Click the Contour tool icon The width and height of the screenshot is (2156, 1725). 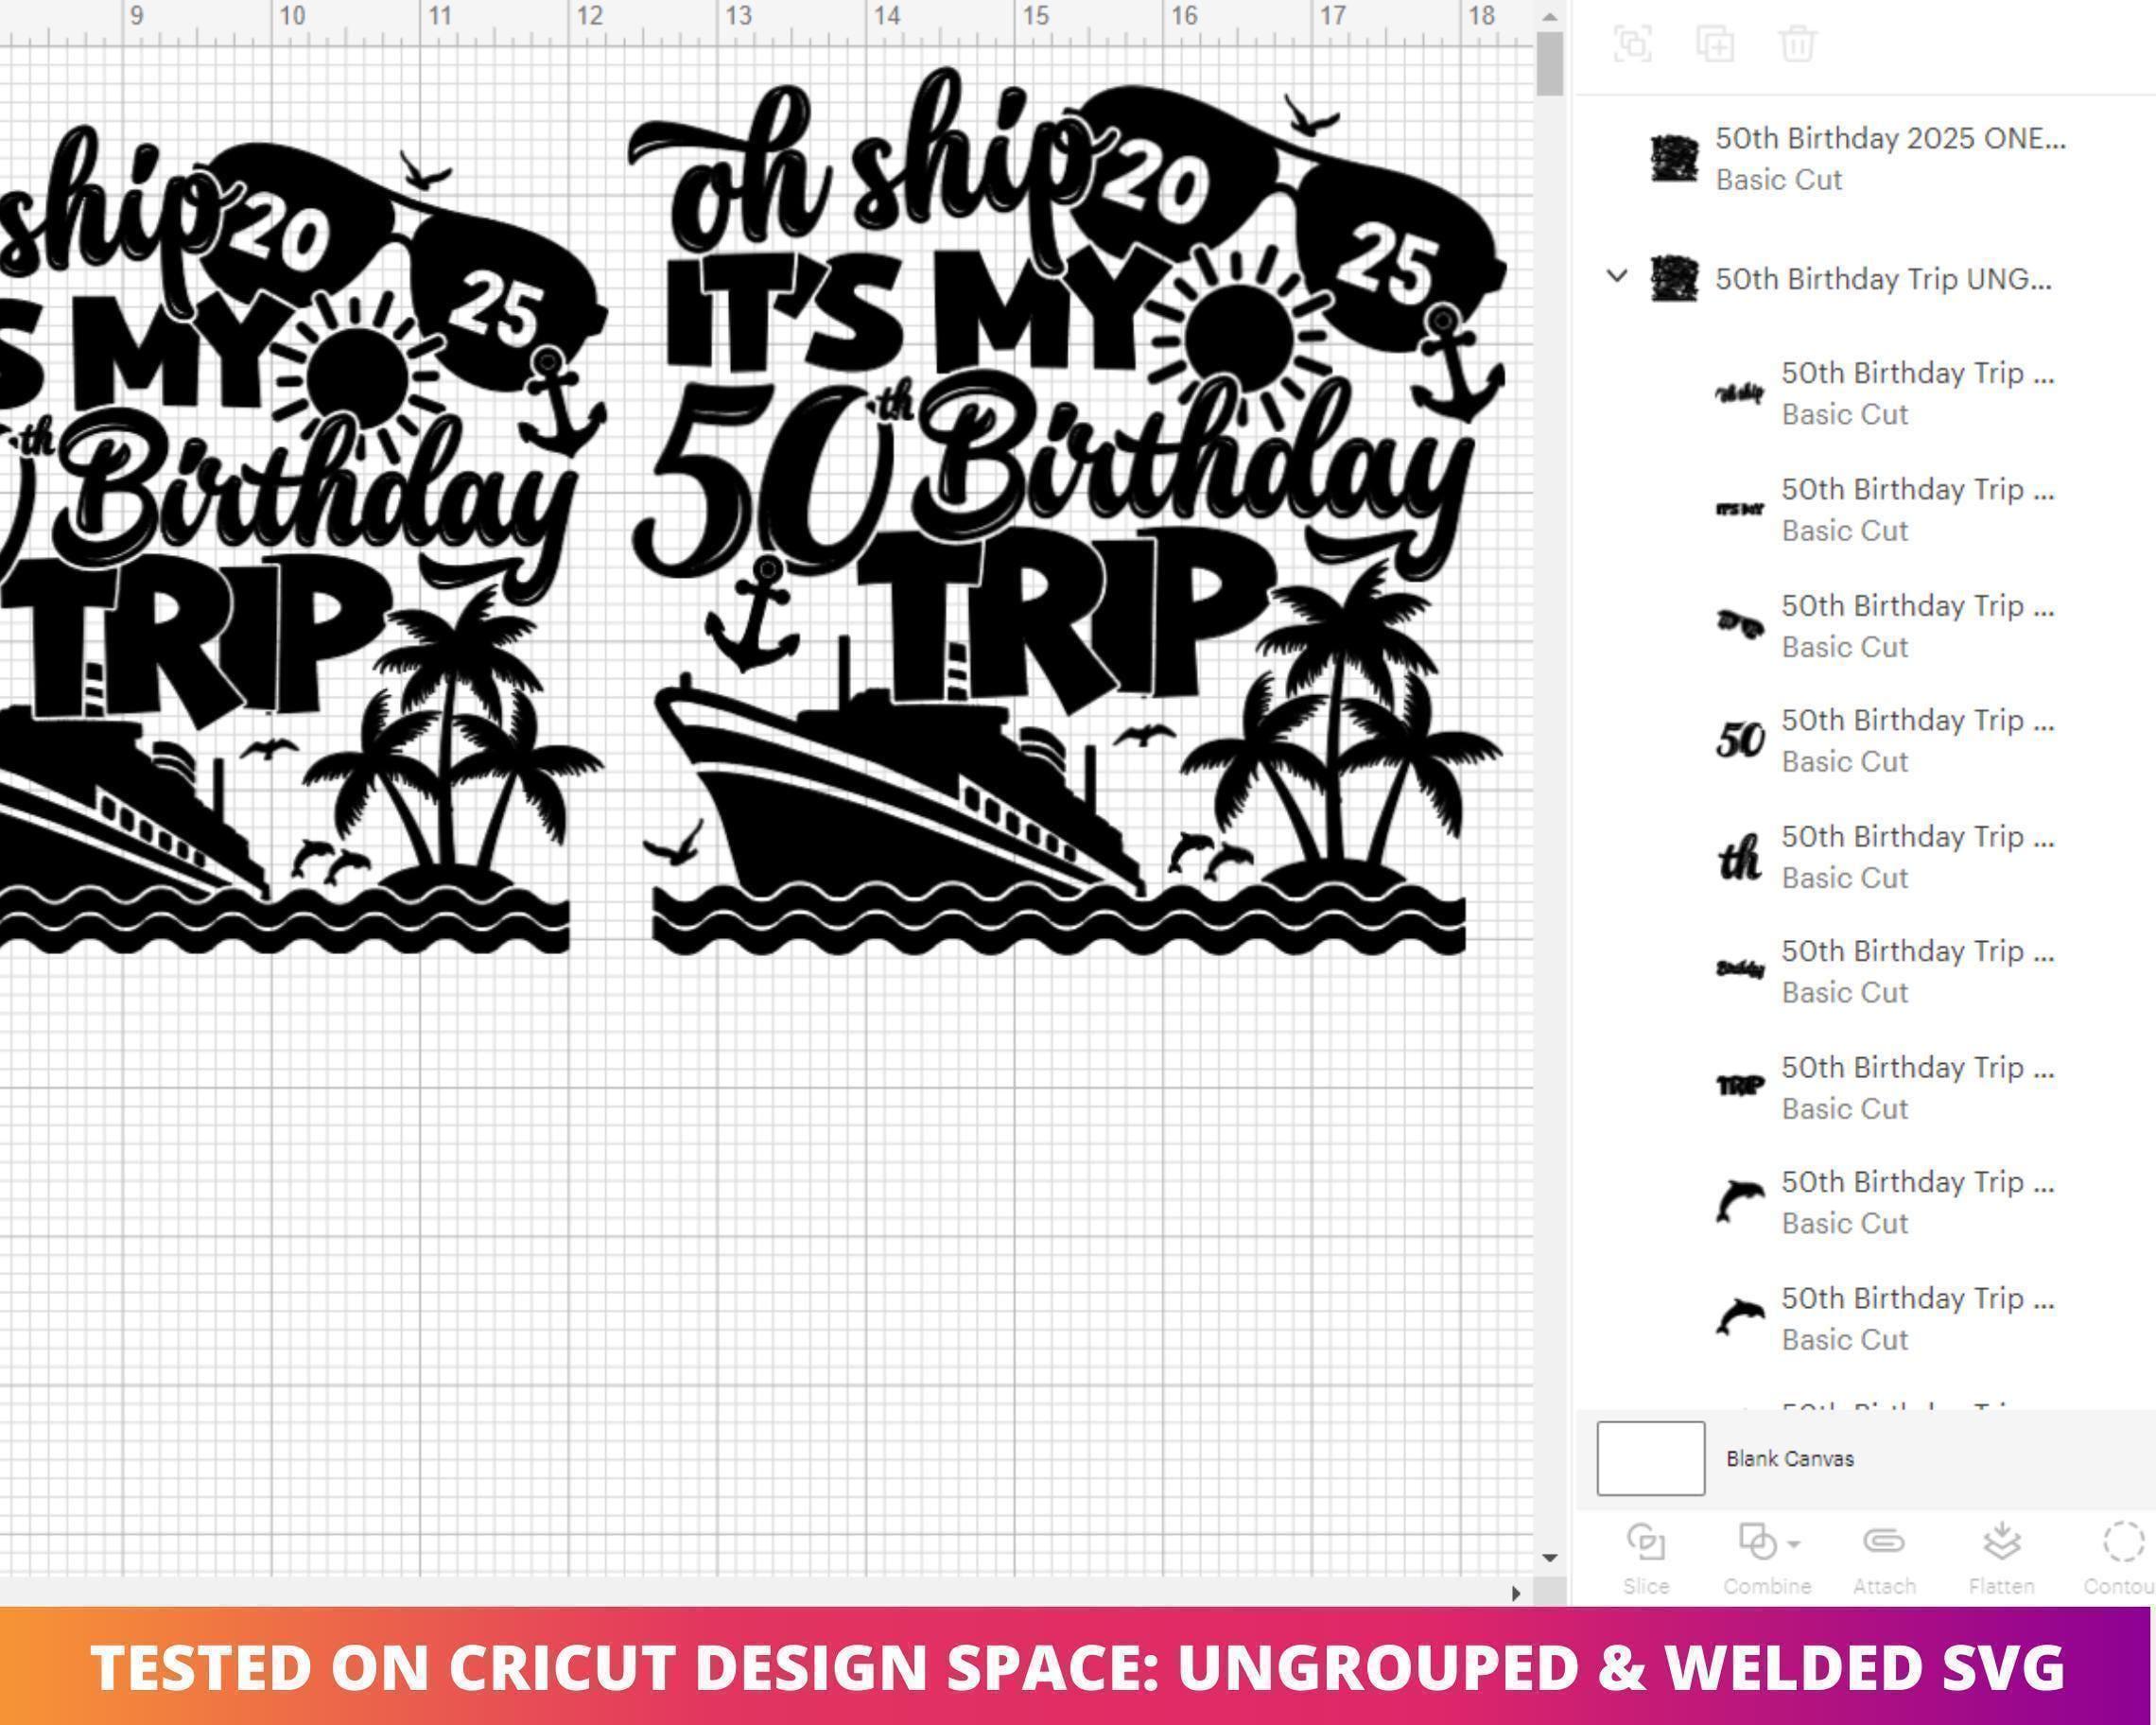[x=2123, y=1541]
